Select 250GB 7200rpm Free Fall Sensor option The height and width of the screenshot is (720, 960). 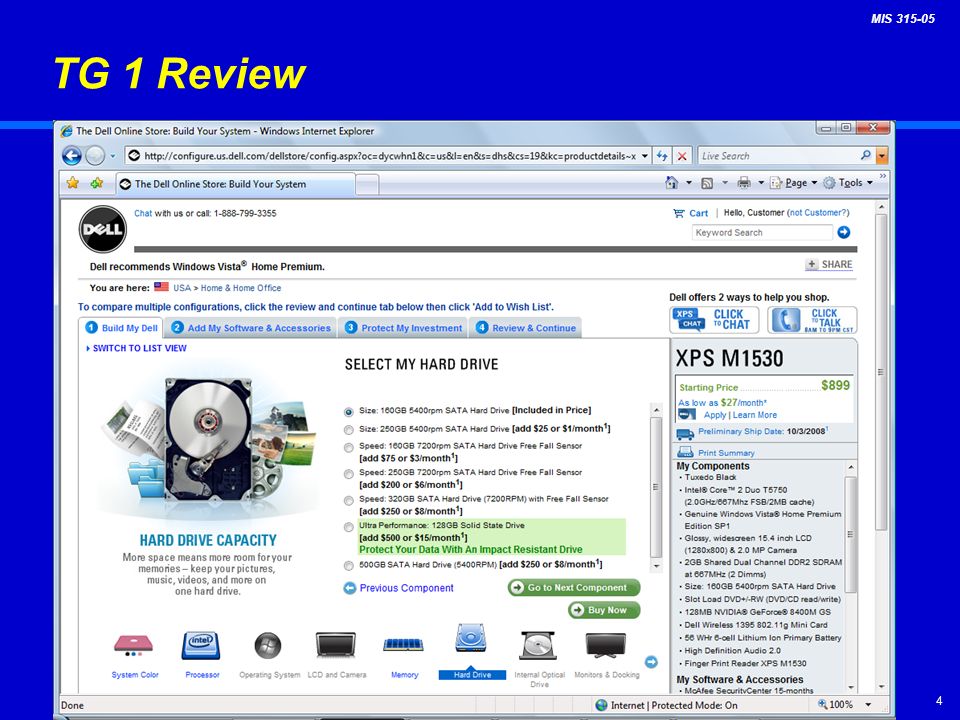point(348,474)
